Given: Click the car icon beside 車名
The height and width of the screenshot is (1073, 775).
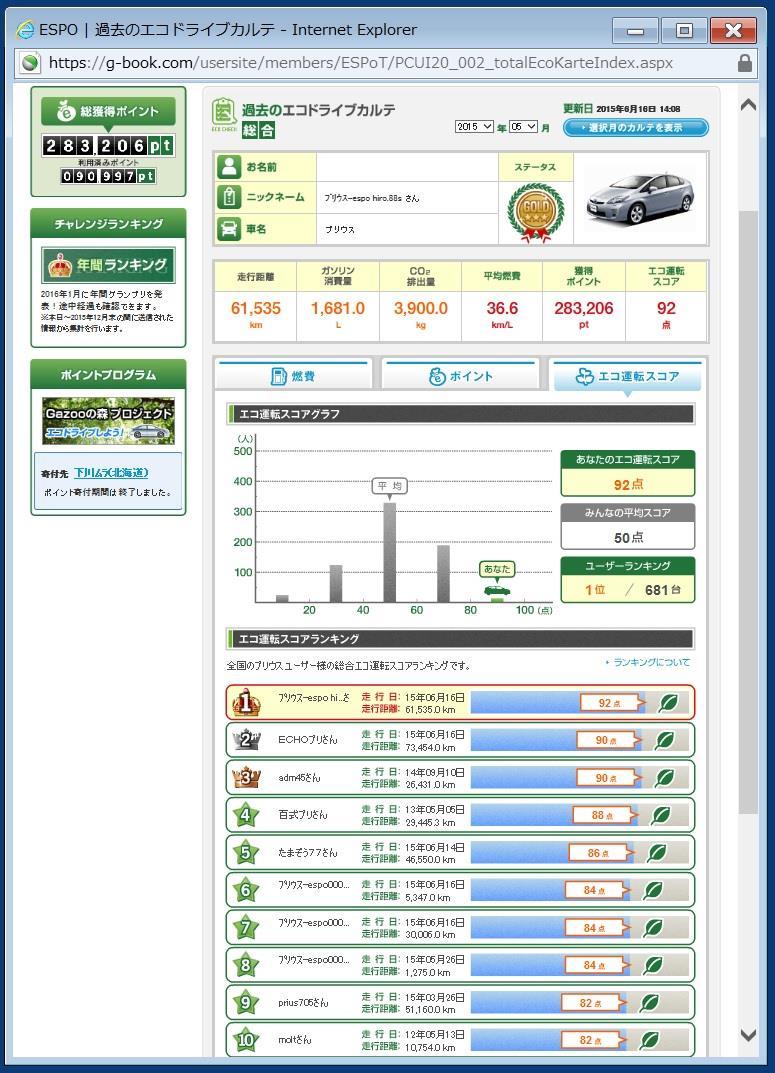Looking at the screenshot, I should pos(229,229).
